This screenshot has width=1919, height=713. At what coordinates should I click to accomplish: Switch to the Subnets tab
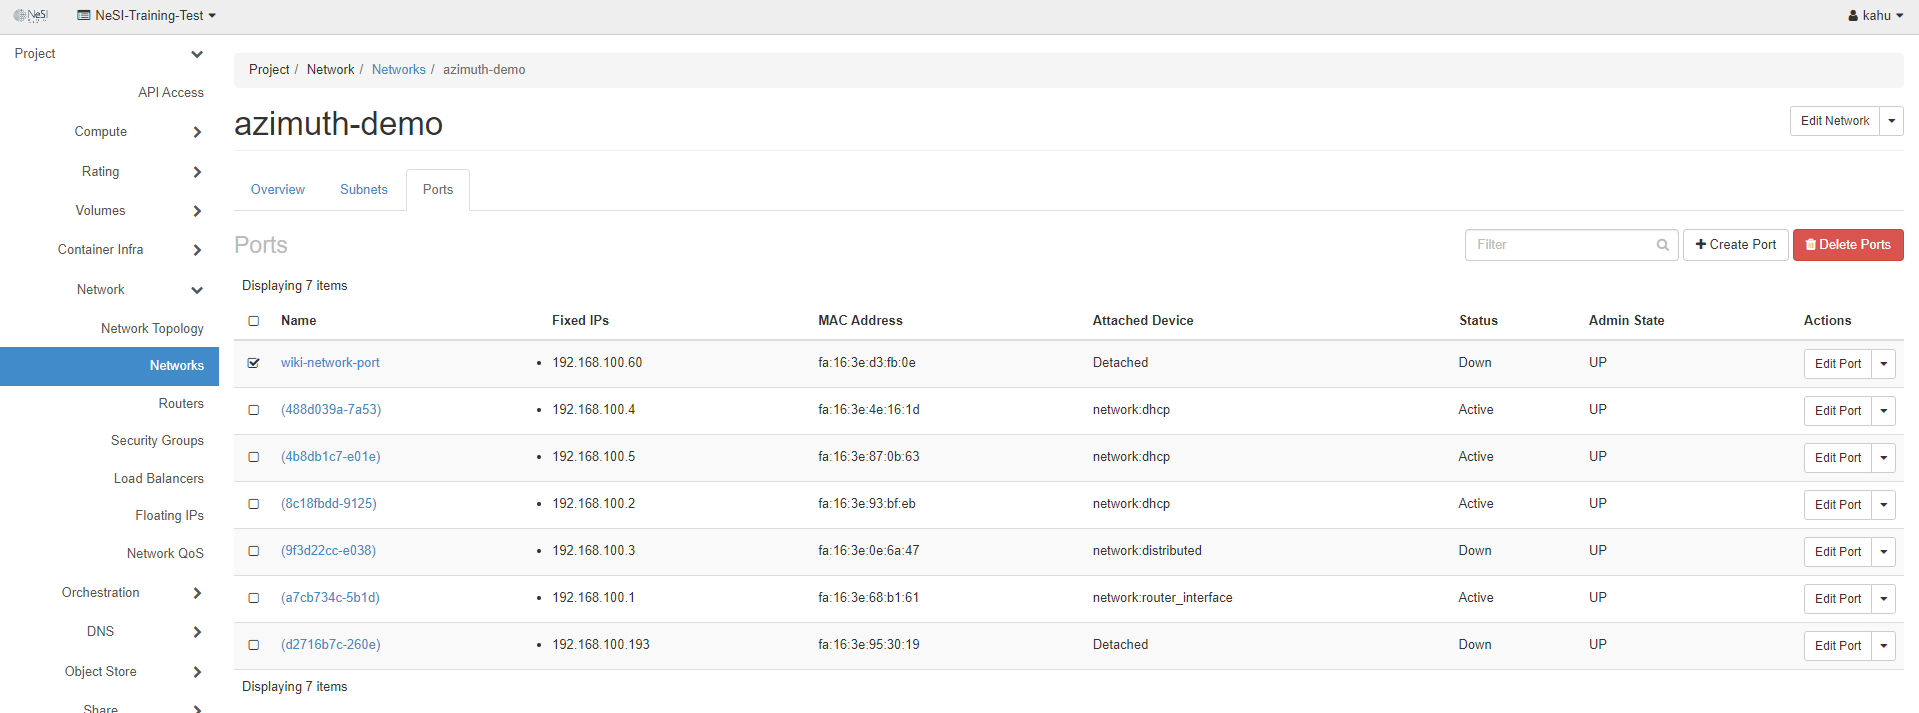click(363, 190)
